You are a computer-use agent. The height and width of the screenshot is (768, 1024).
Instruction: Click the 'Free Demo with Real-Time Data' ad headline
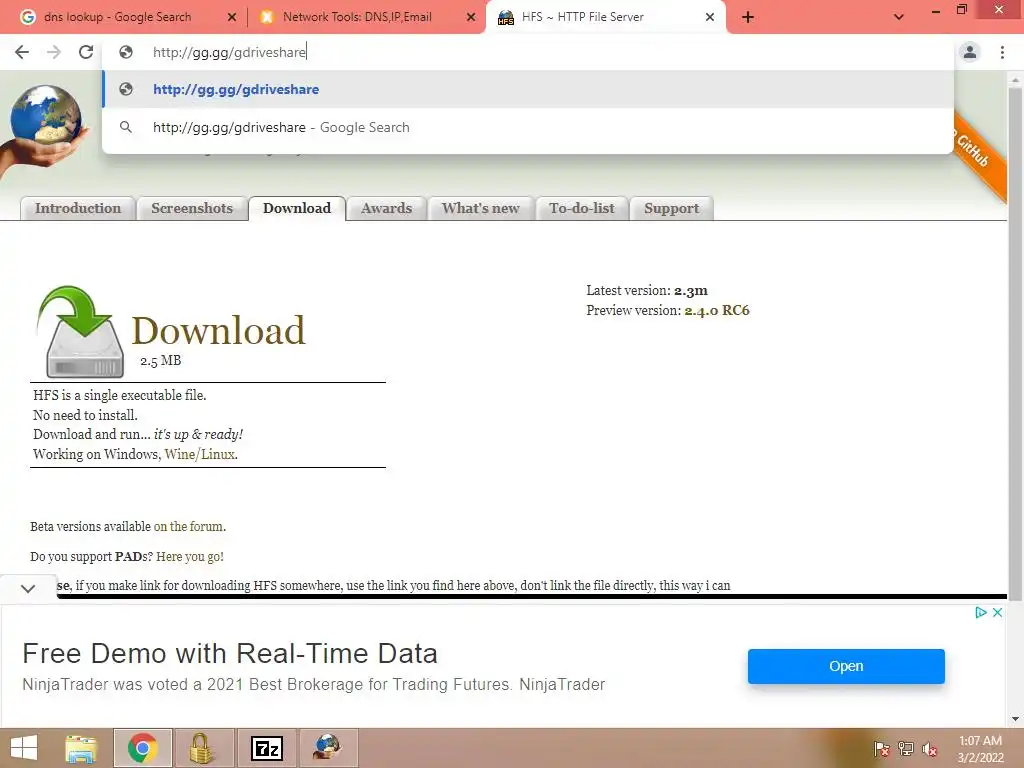point(230,653)
